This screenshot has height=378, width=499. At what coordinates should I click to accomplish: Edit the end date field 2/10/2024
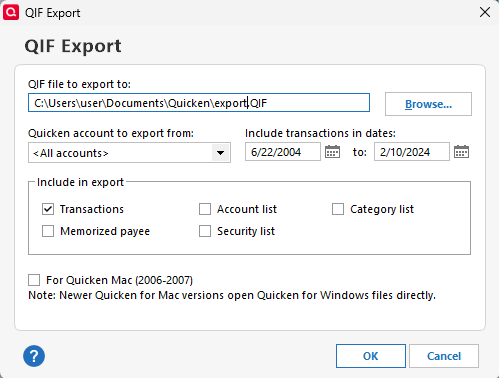coord(412,152)
